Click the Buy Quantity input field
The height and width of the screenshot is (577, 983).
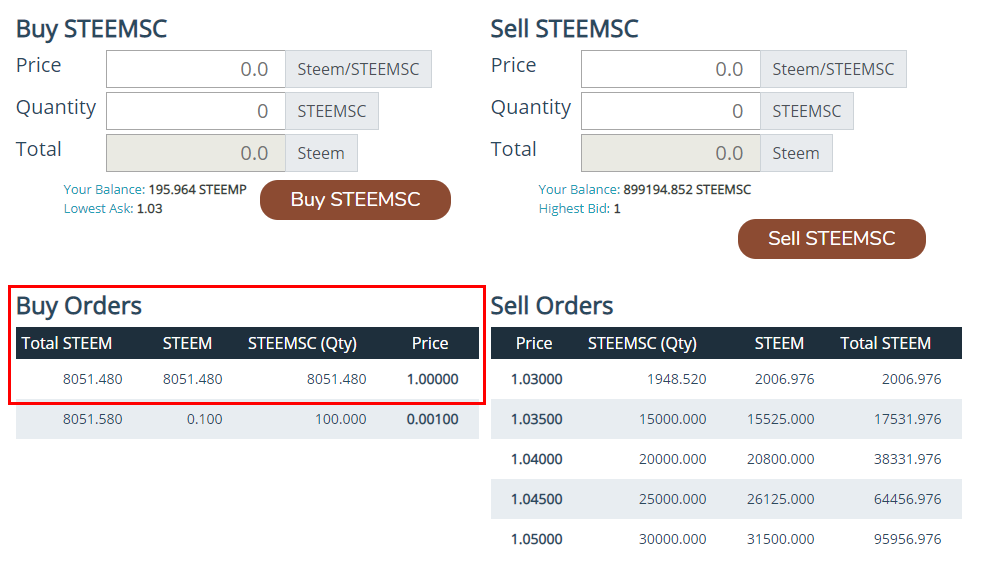196,111
